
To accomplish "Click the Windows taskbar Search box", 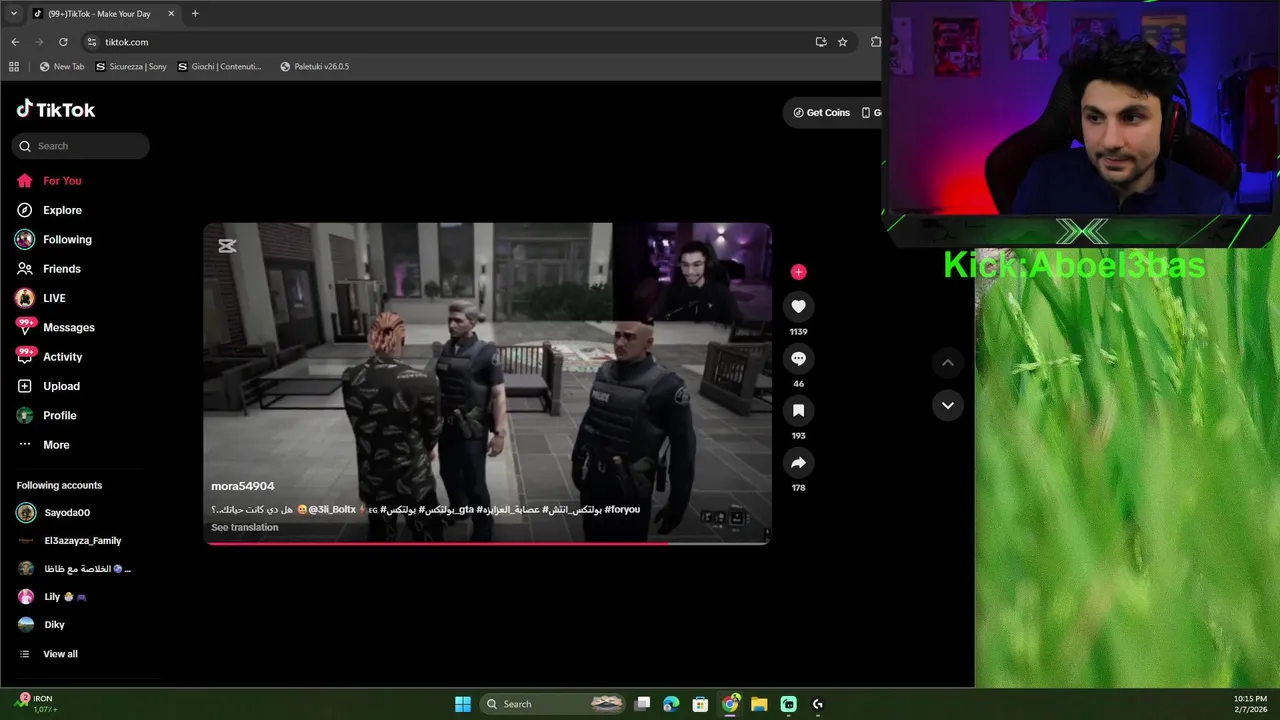I will [x=555, y=704].
